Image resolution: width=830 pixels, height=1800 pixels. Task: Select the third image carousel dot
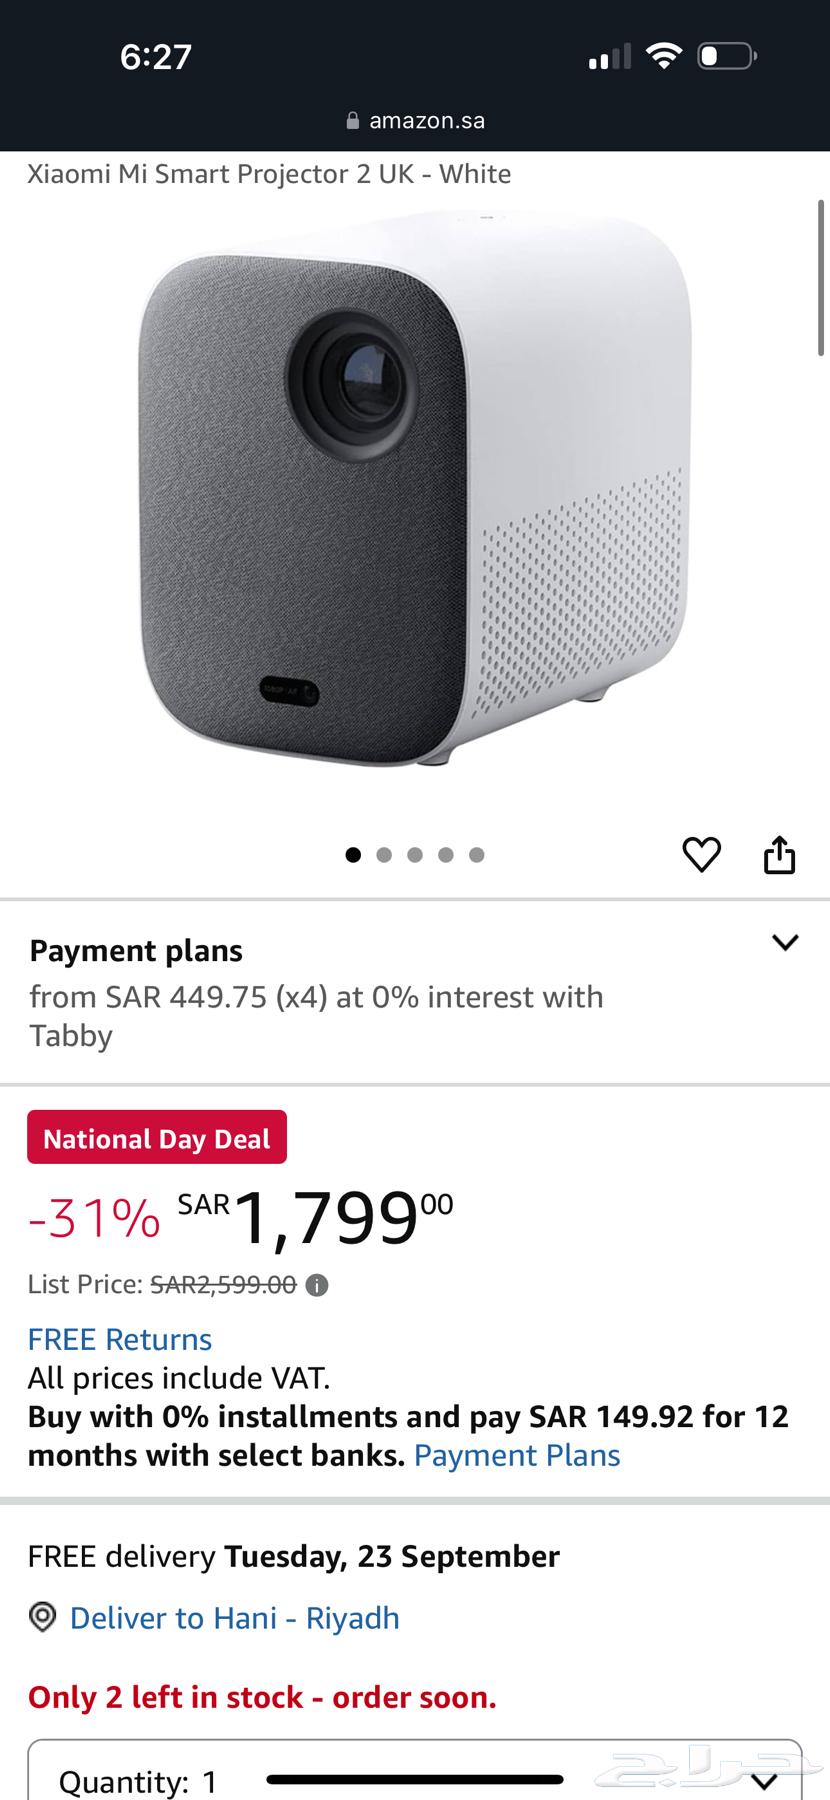tap(415, 855)
